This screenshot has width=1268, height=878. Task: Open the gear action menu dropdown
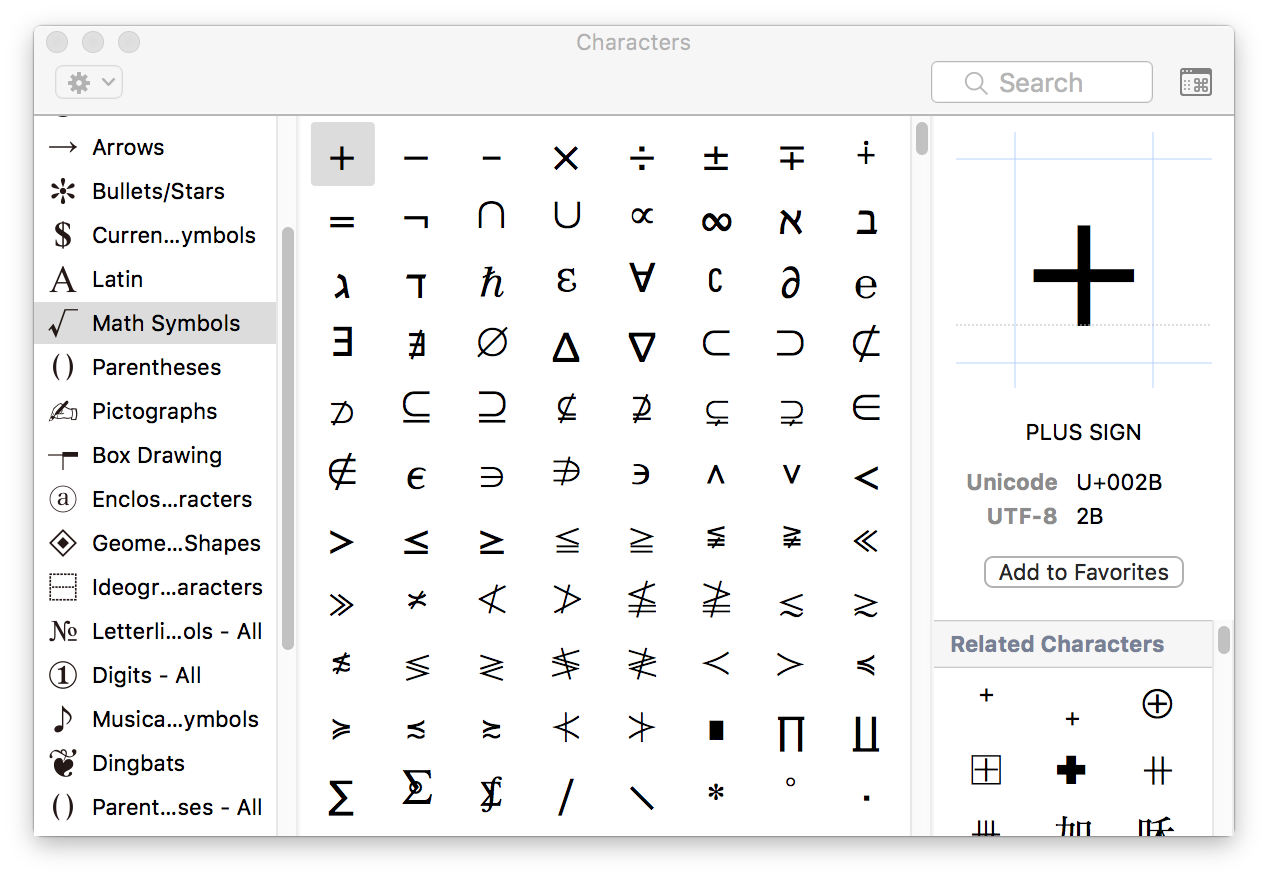[x=90, y=83]
